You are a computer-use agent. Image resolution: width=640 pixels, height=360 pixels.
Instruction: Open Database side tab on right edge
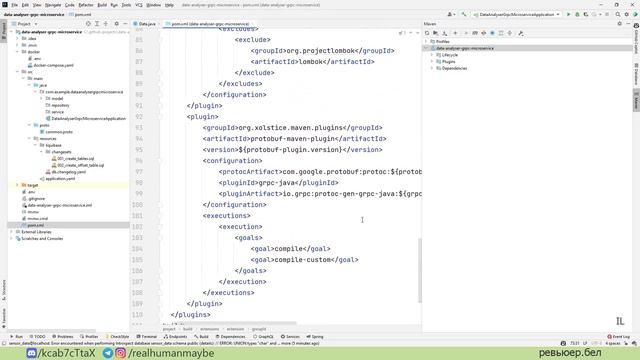pyautogui.click(x=636, y=74)
